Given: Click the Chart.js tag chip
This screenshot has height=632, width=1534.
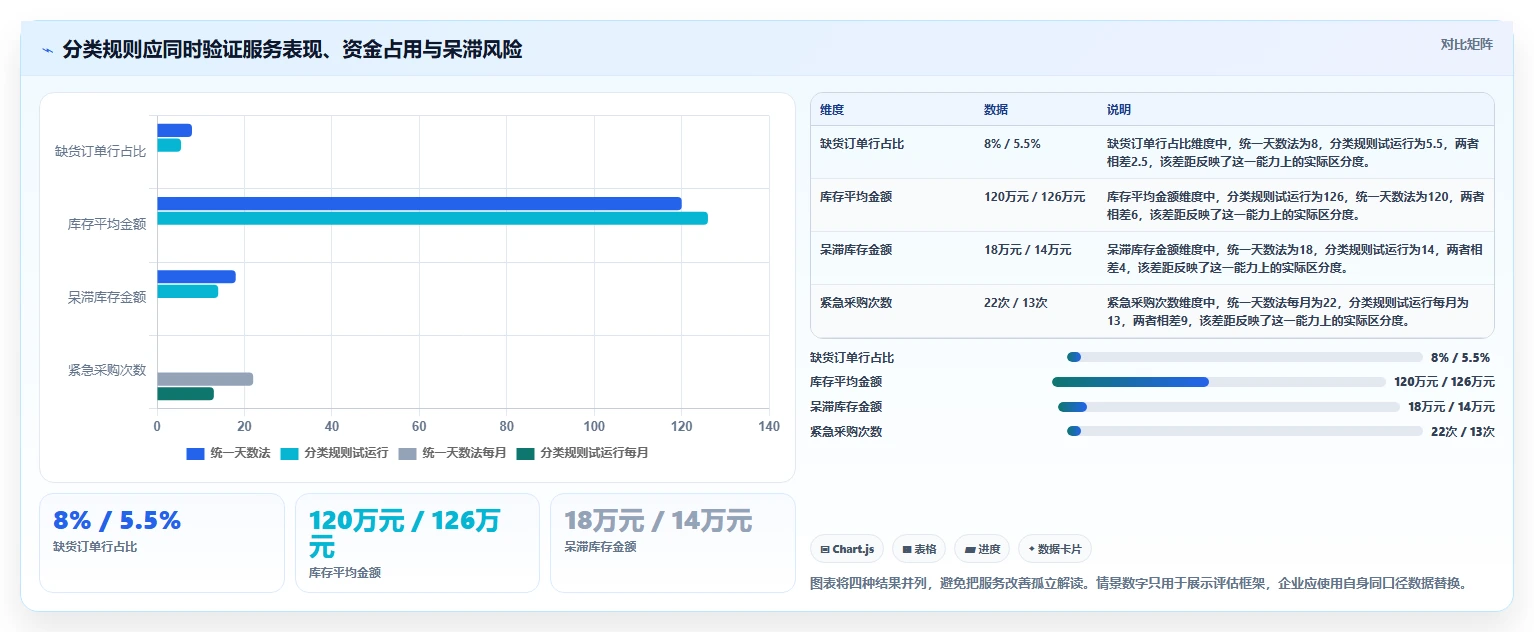Looking at the screenshot, I should pyautogui.click(x=847, y=549).
